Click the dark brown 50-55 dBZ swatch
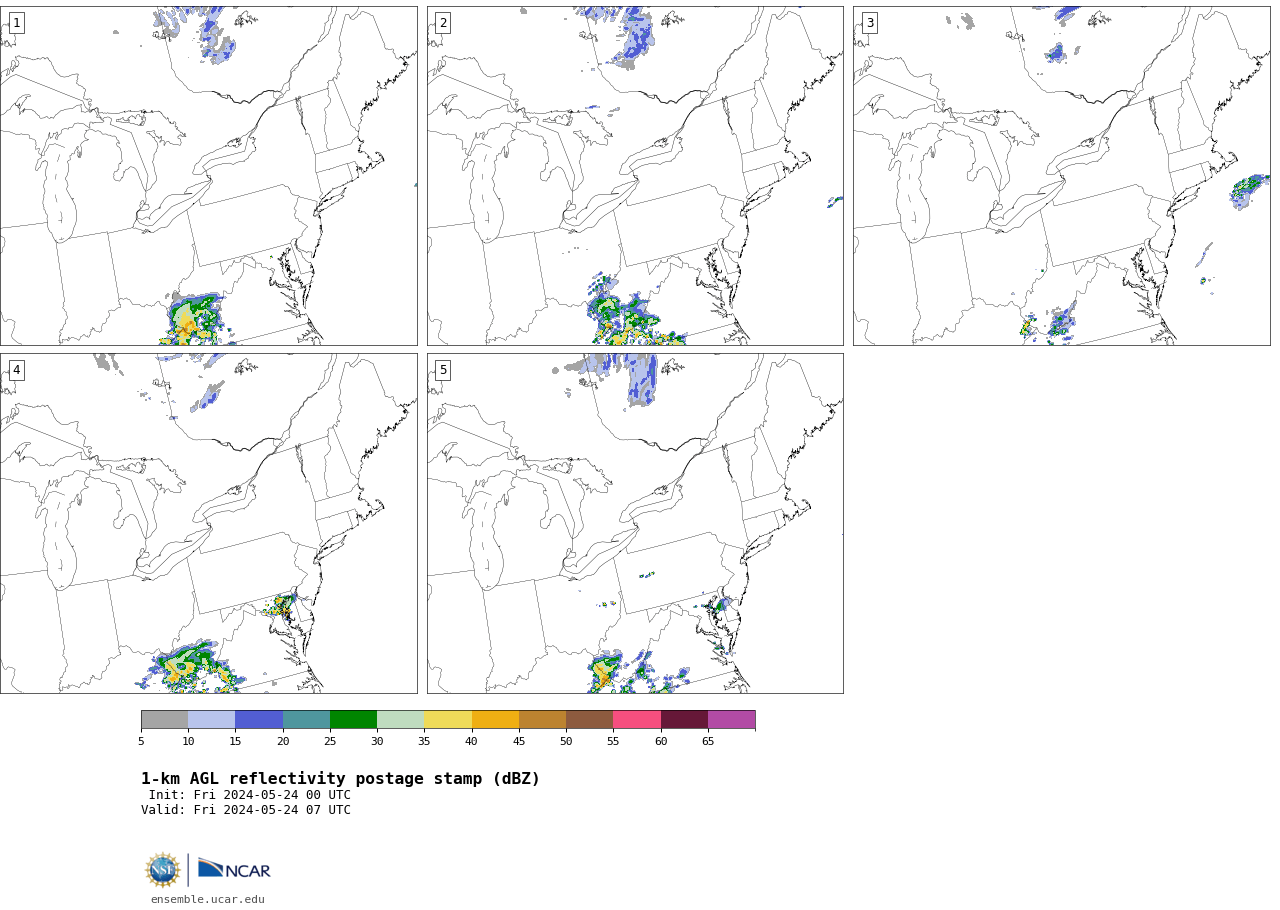The image size is (1280, 910). coord(590,720)
